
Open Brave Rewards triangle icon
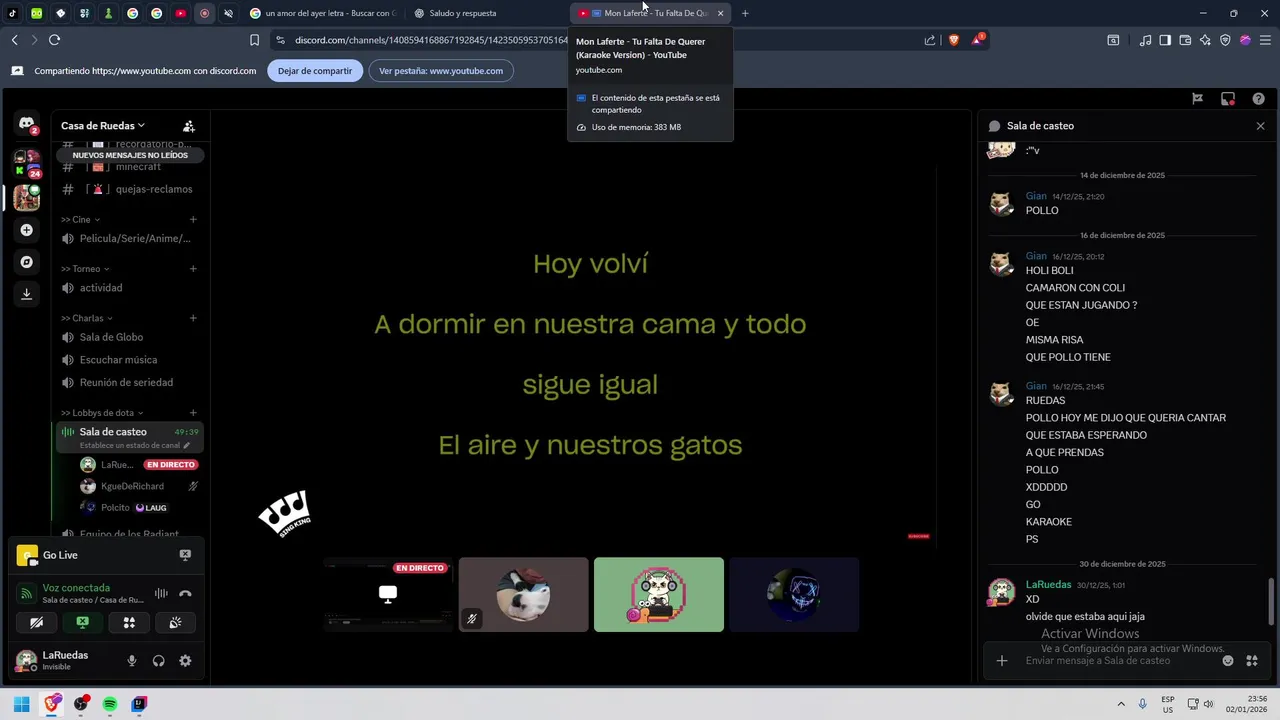pyautogui.click(x=979, y=40)
